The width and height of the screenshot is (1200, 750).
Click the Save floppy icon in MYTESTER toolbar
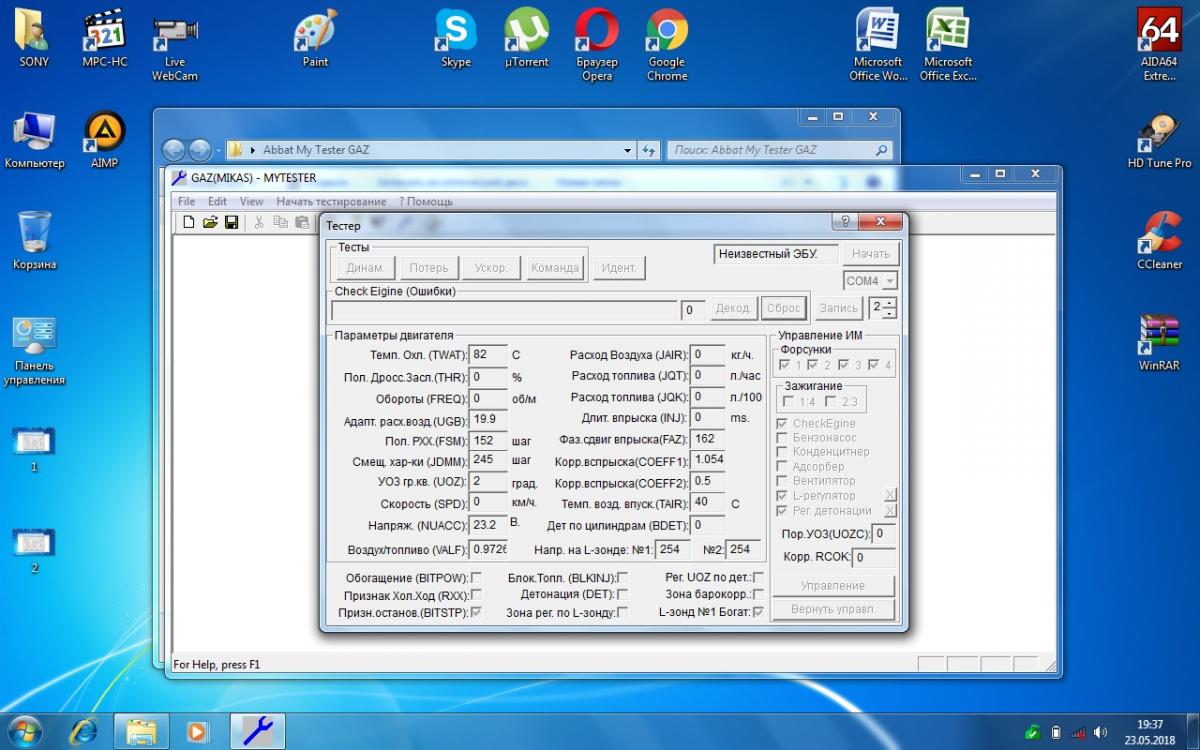(231, 222)
